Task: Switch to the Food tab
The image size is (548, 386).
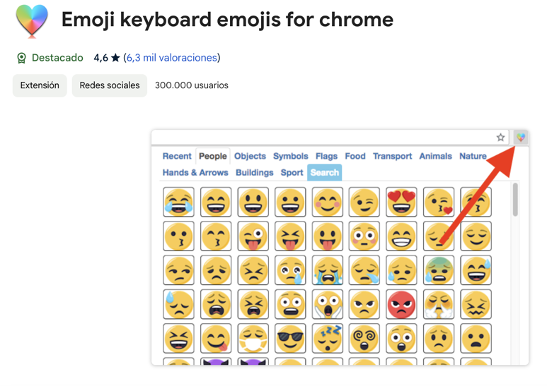Action: [x=355, y=156]
